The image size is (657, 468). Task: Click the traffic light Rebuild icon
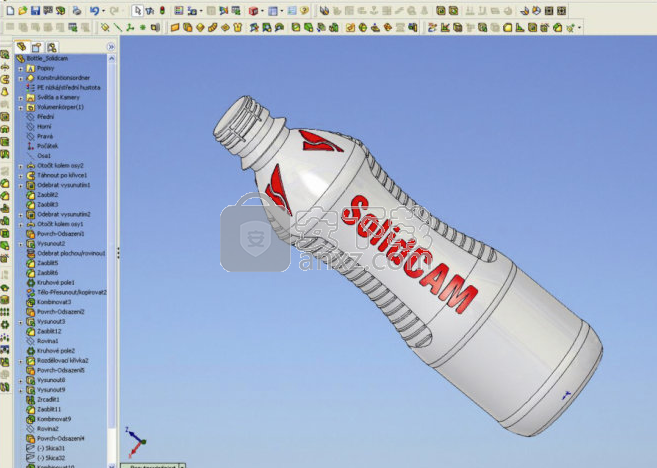[163, 10]
